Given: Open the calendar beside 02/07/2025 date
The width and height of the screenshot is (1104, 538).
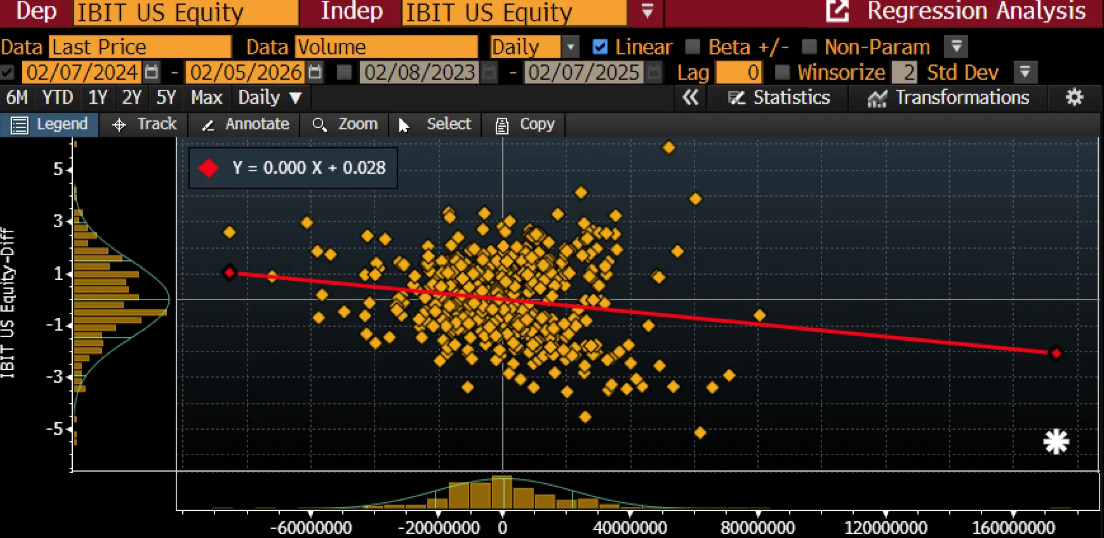Looking at the screenshot, I should coord(653,72).
